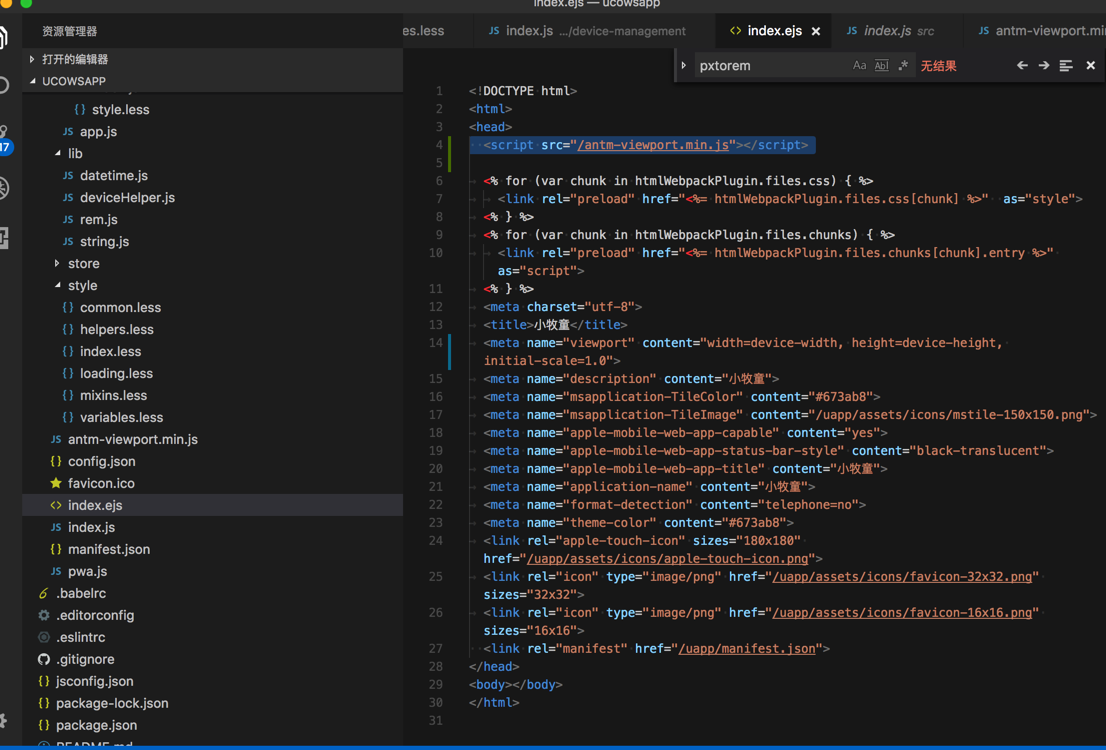
Task: Go to next match arrow in find widget
Action: [1044, 66]
